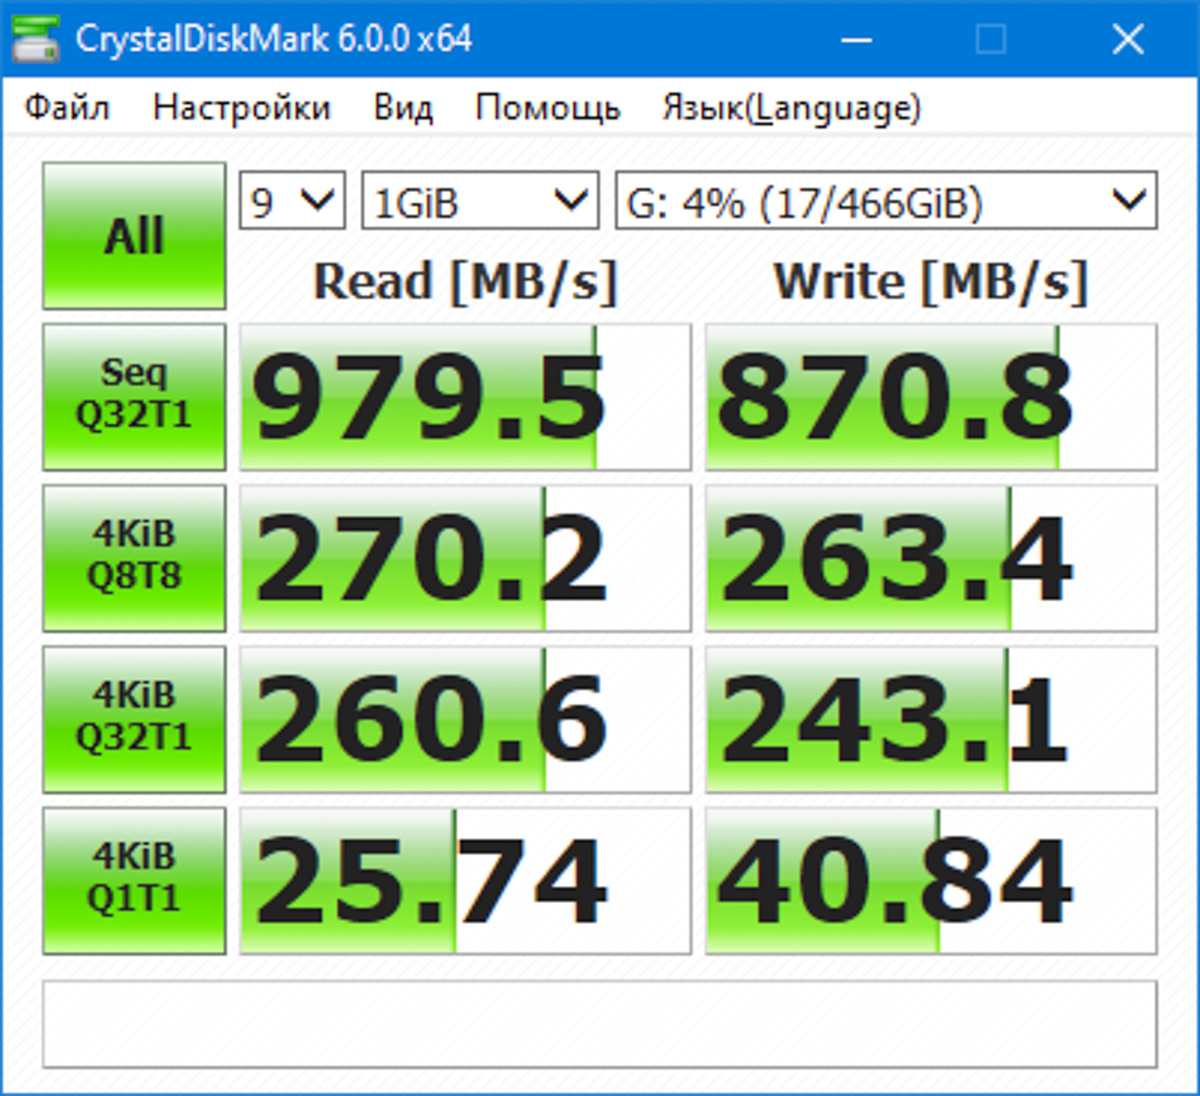Click the Write [MB/s] column header
The image size is (1200, 1096).
coord(931,282)
